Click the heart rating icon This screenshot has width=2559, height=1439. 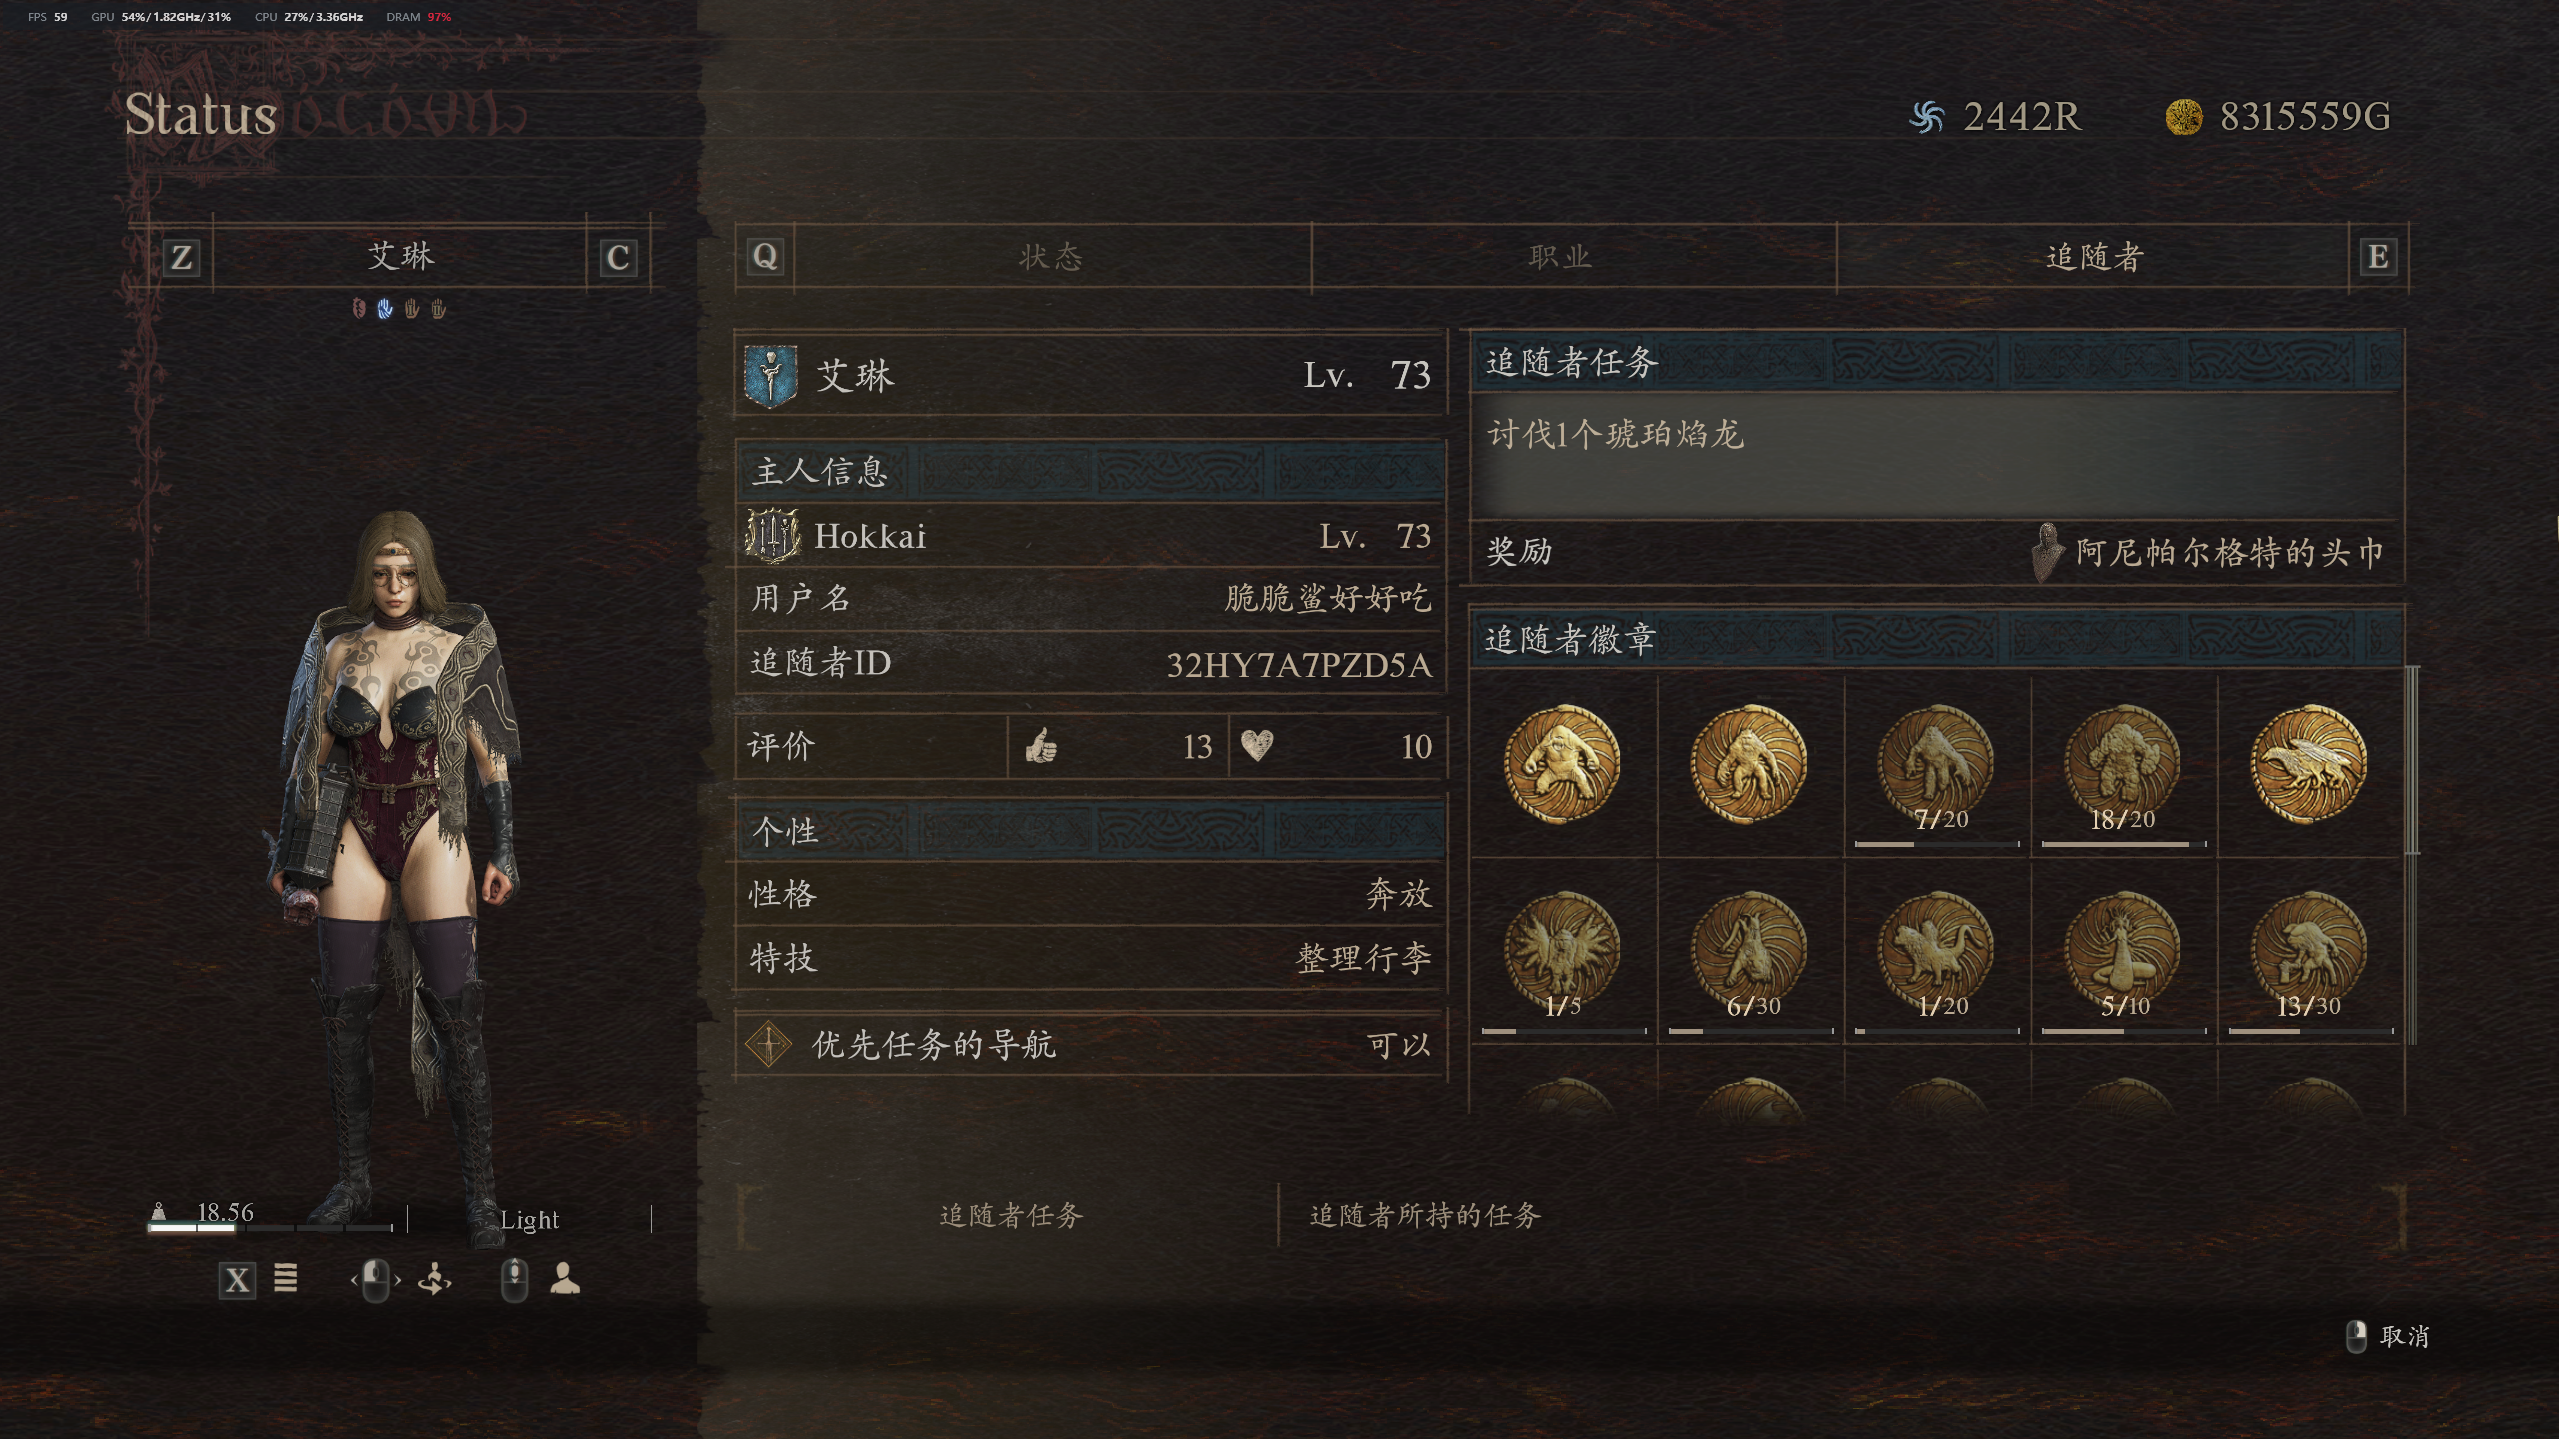click(x=1257, y=745)
